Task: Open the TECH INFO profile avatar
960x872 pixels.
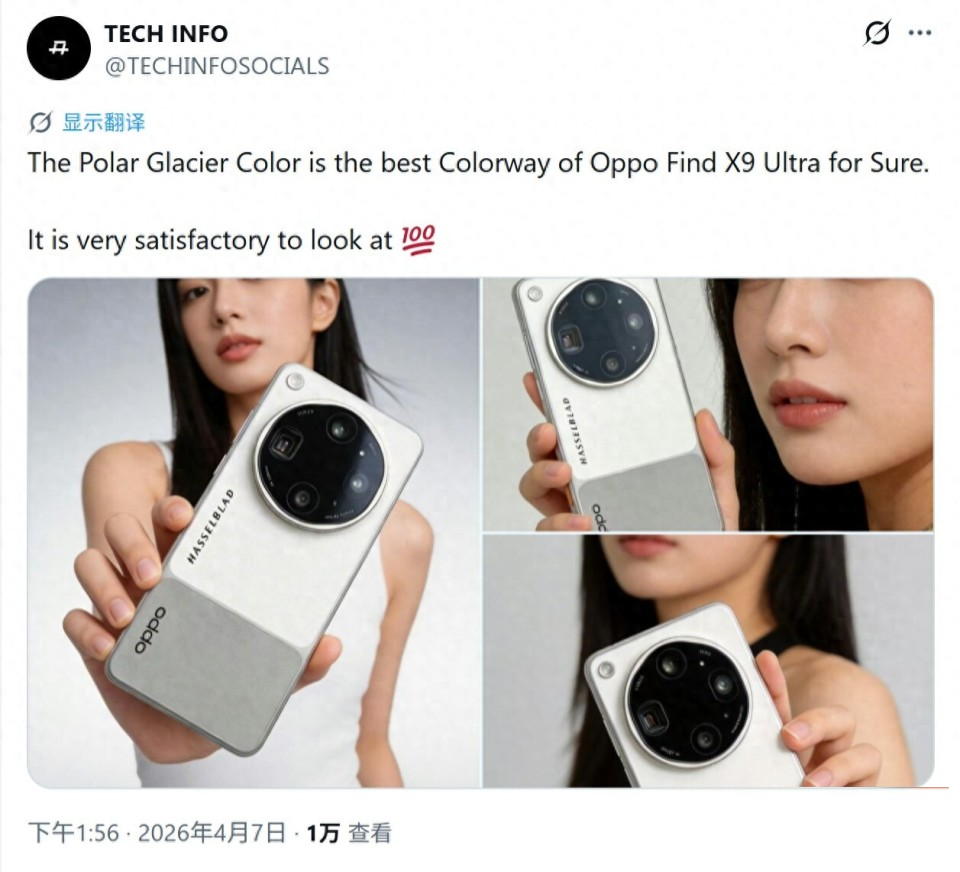Action: [59, 48]
